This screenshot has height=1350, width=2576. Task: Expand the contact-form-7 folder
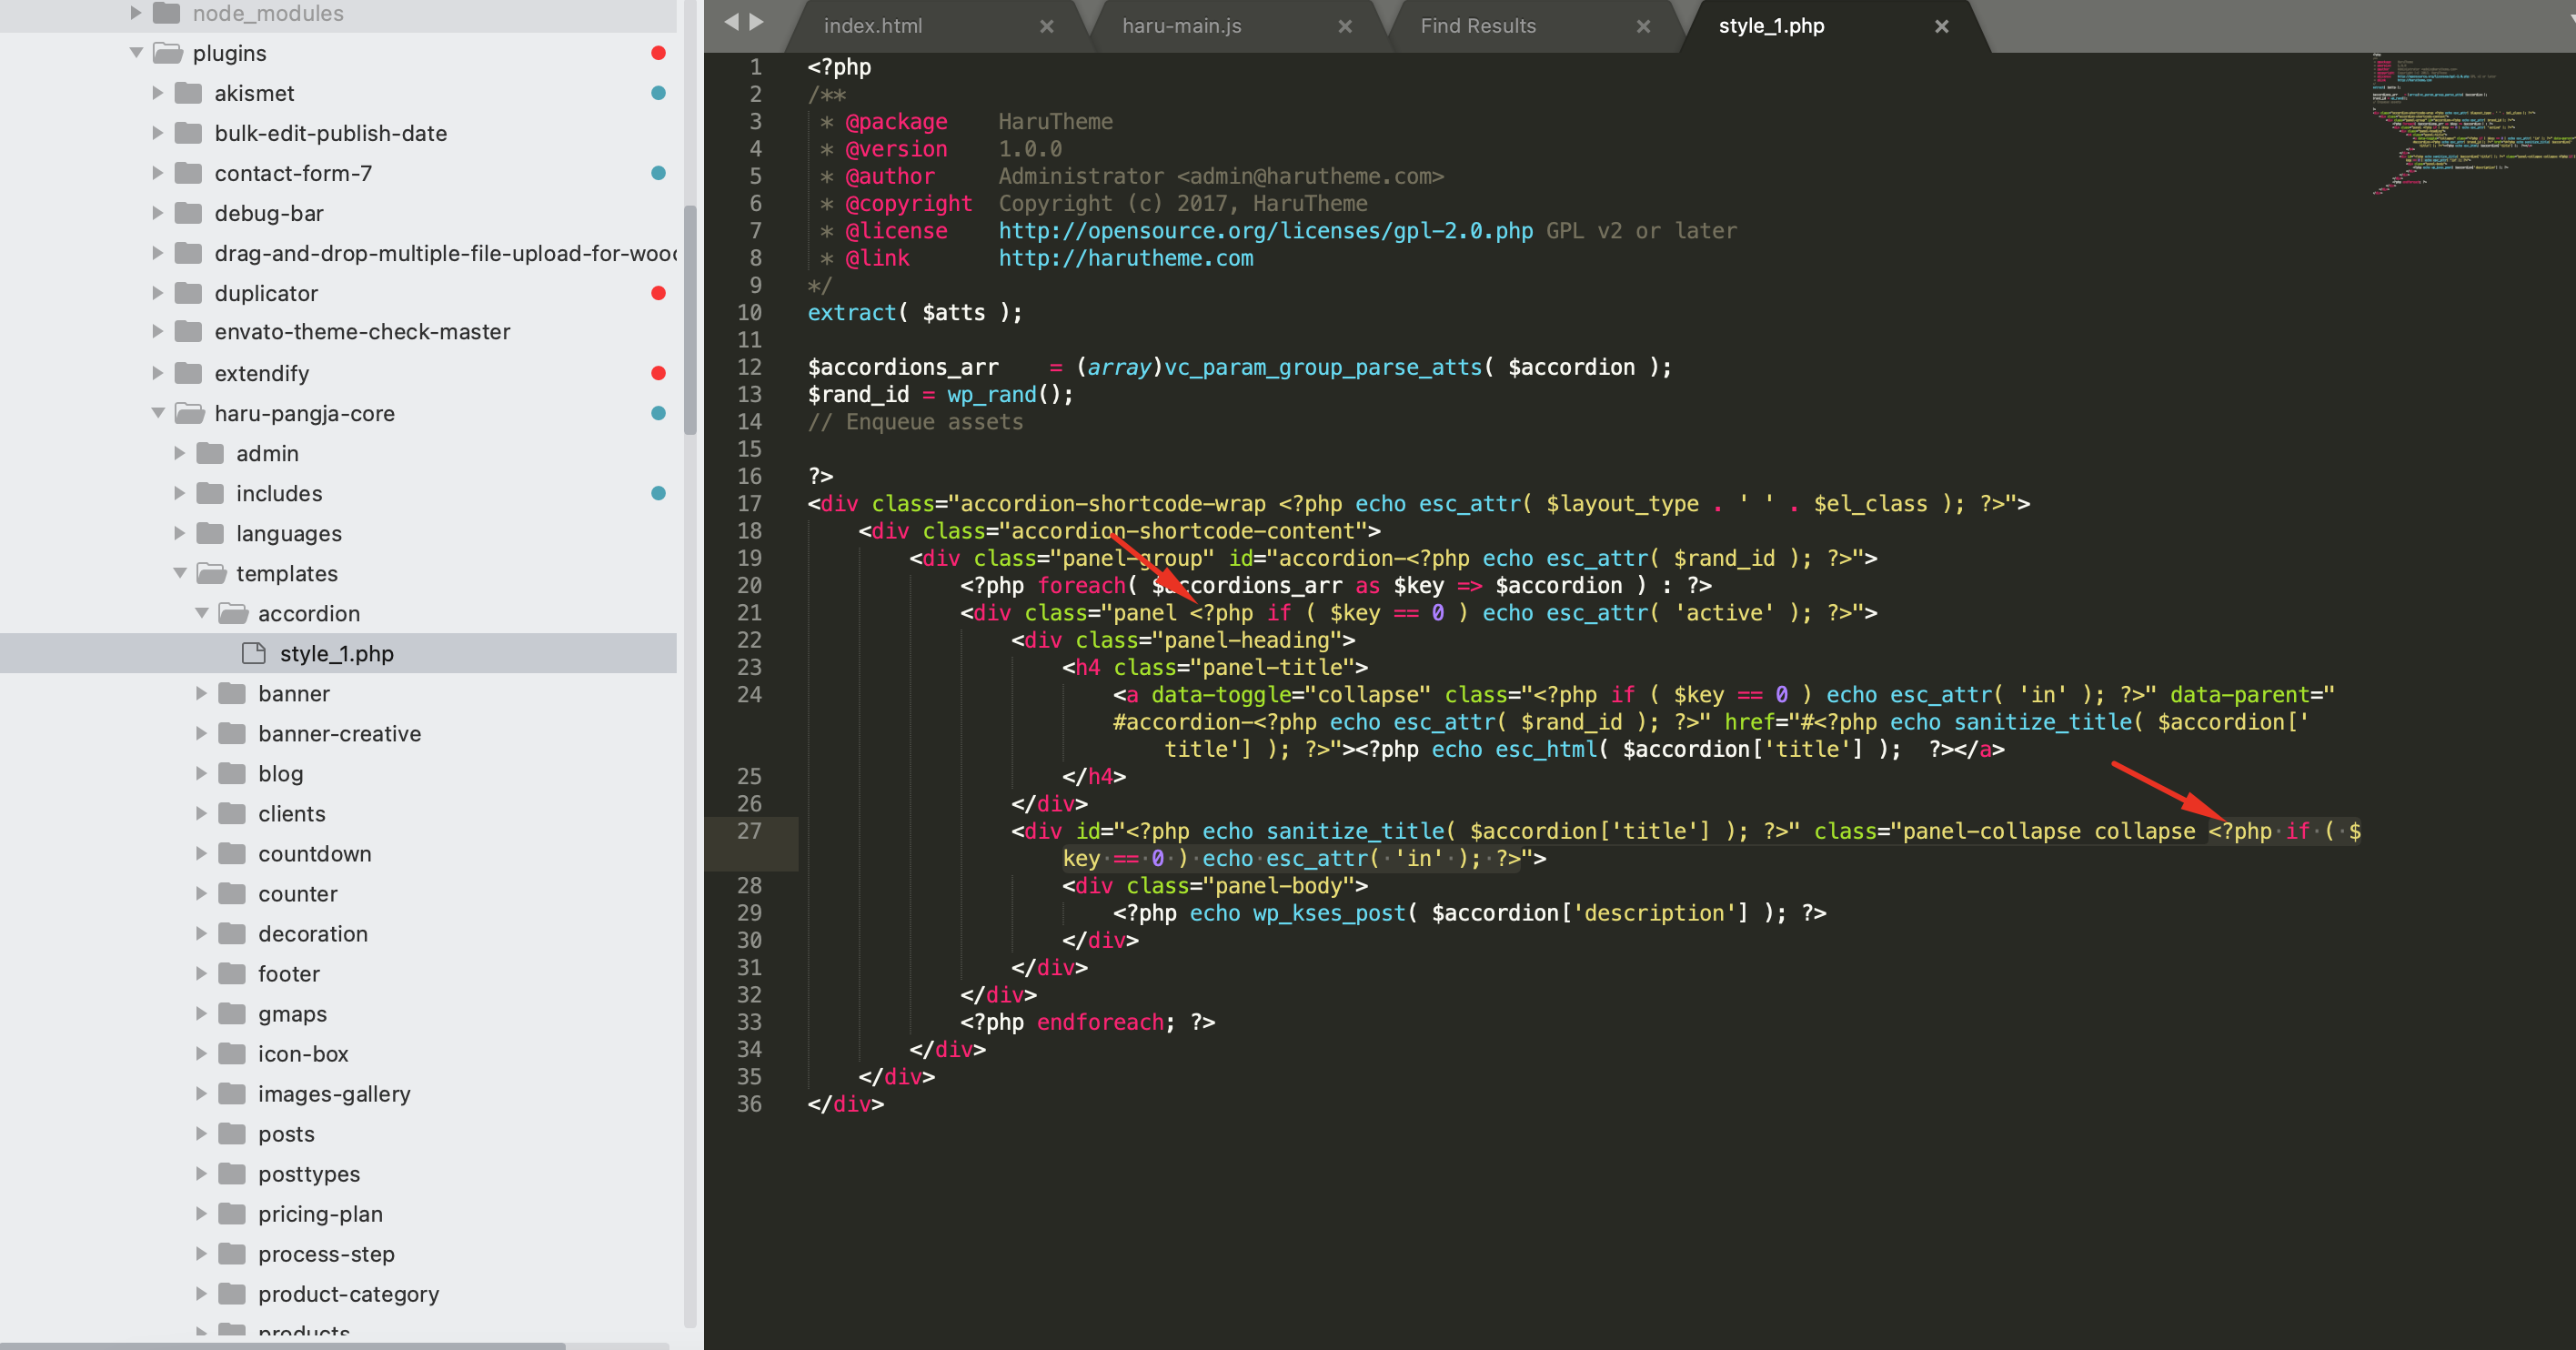point(158,173)
